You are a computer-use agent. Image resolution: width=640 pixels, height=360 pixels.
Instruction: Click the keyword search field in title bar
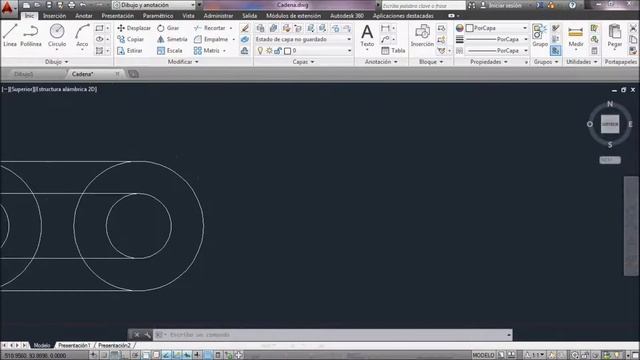click(x=423, y=5)
